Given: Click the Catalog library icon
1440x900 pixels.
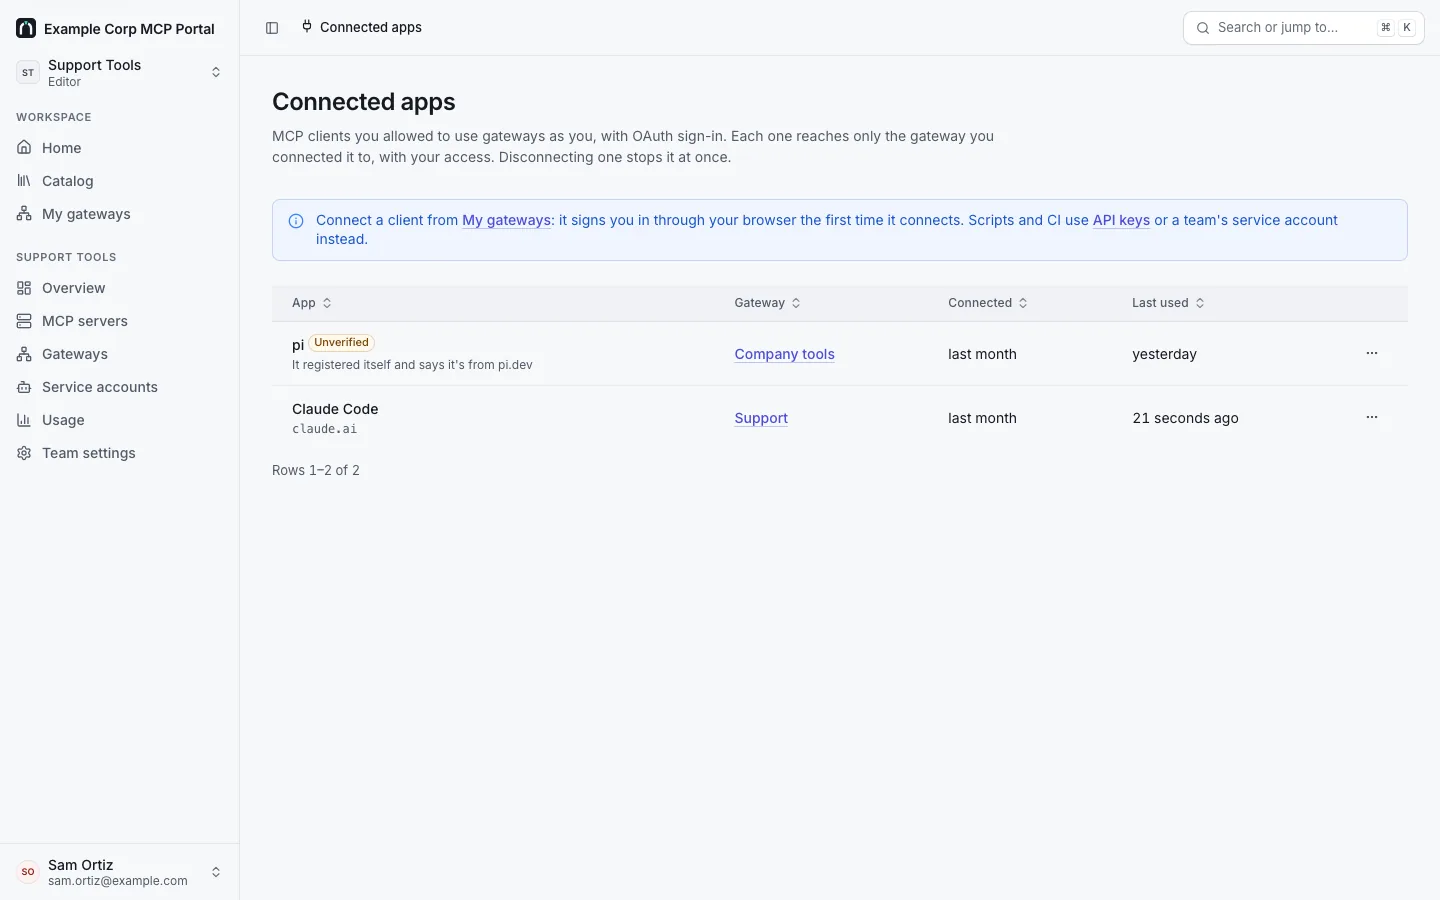Looking at the screenshot, I should 24,181.
